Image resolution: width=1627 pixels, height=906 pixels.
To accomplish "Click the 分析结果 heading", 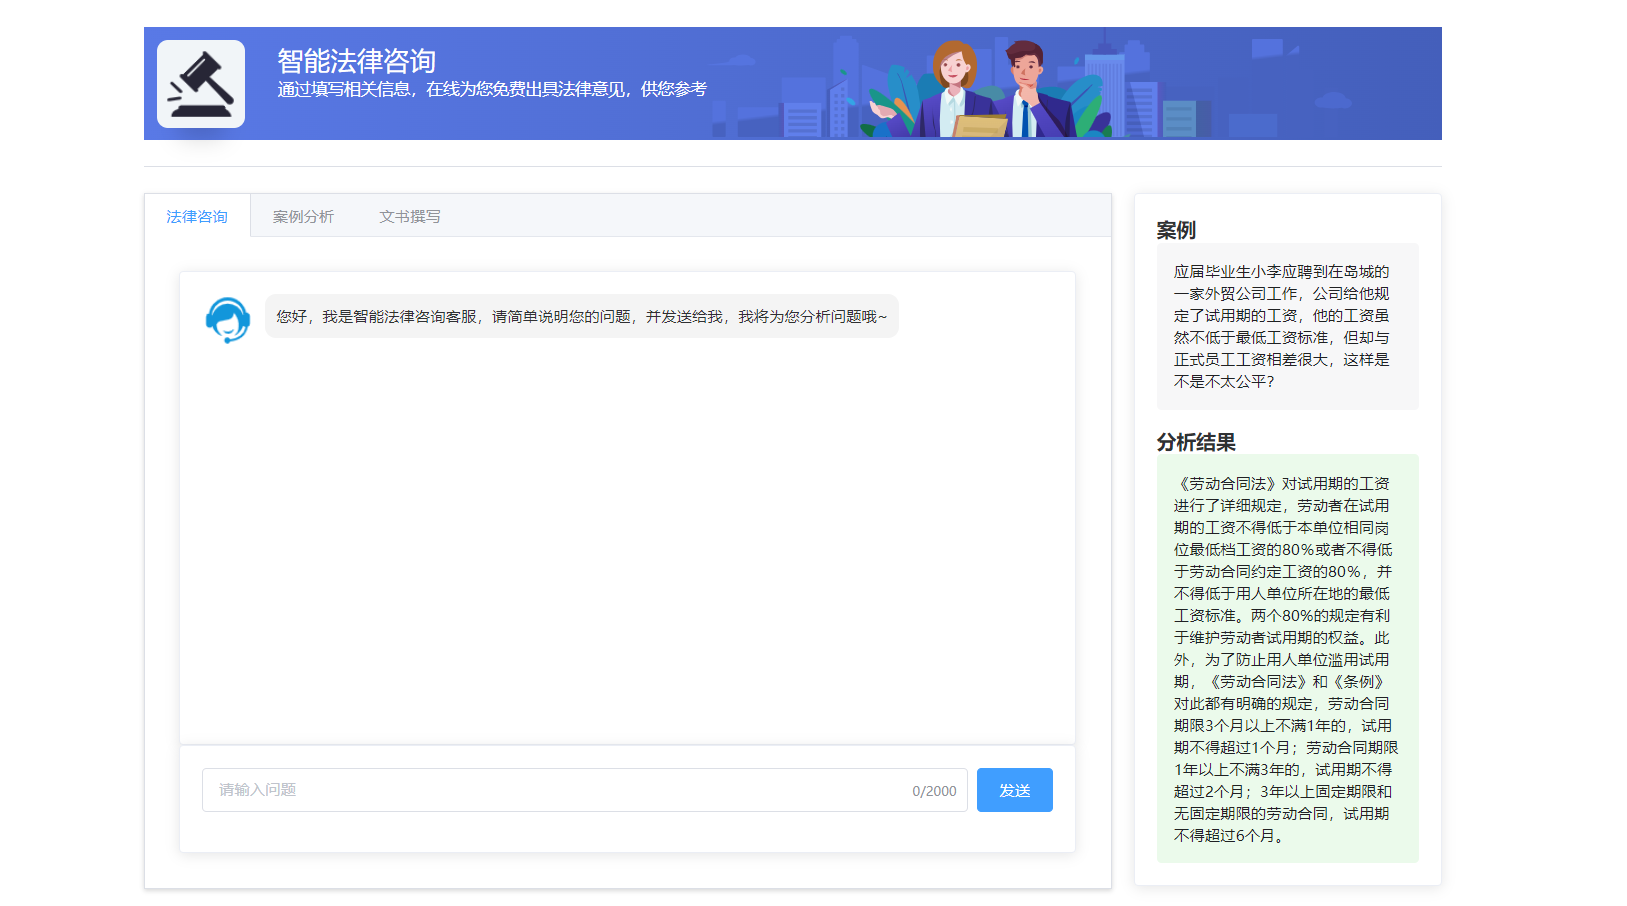I will [1196, 442].
